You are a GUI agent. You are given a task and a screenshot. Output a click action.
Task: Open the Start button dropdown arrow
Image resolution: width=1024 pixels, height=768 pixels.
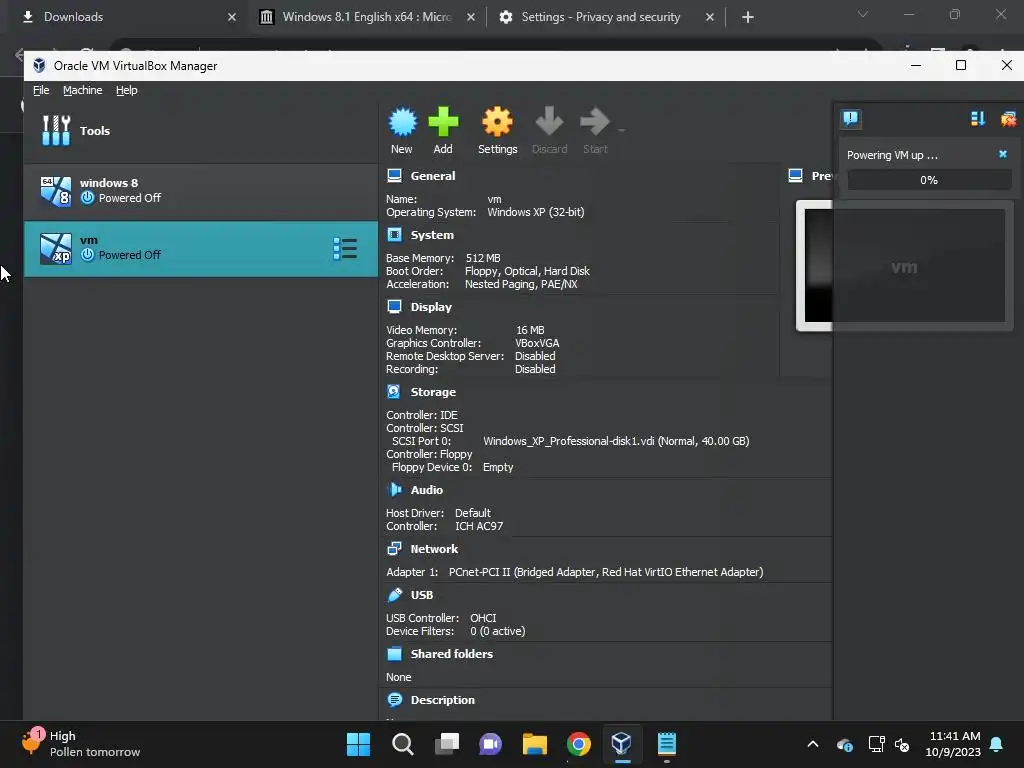[621, 130]
